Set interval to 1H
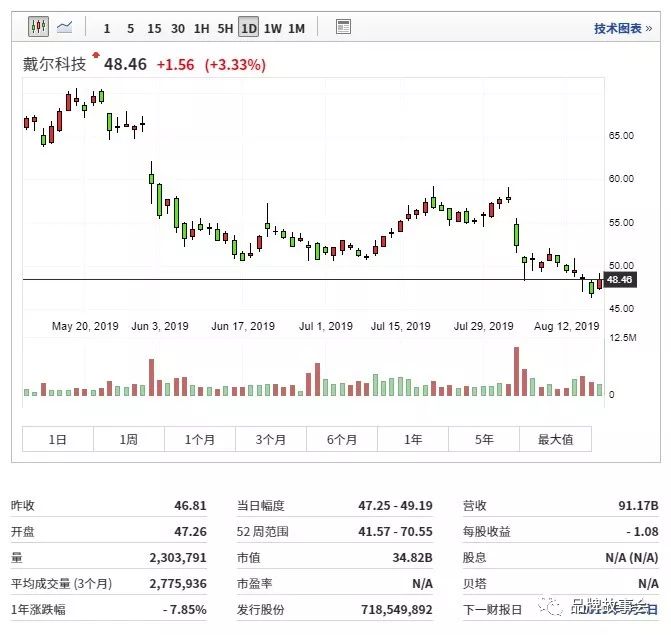 tap(201, 28)
